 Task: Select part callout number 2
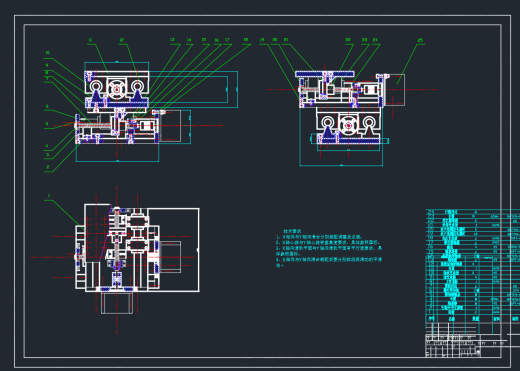click(x=48, y=167)
